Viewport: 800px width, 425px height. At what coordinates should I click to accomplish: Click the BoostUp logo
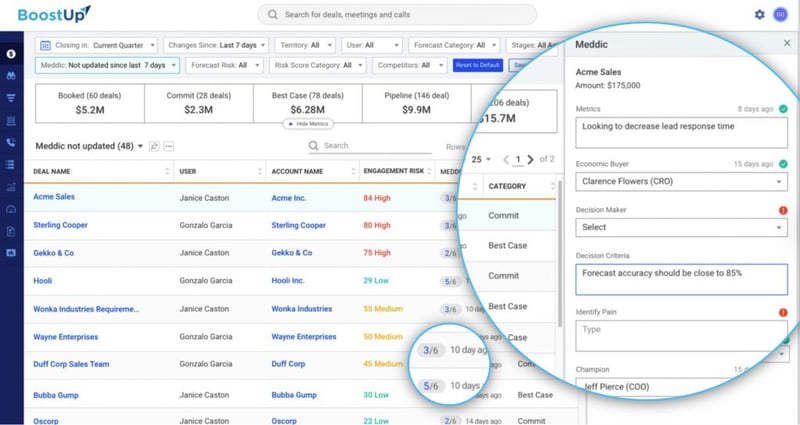(54, 14)
